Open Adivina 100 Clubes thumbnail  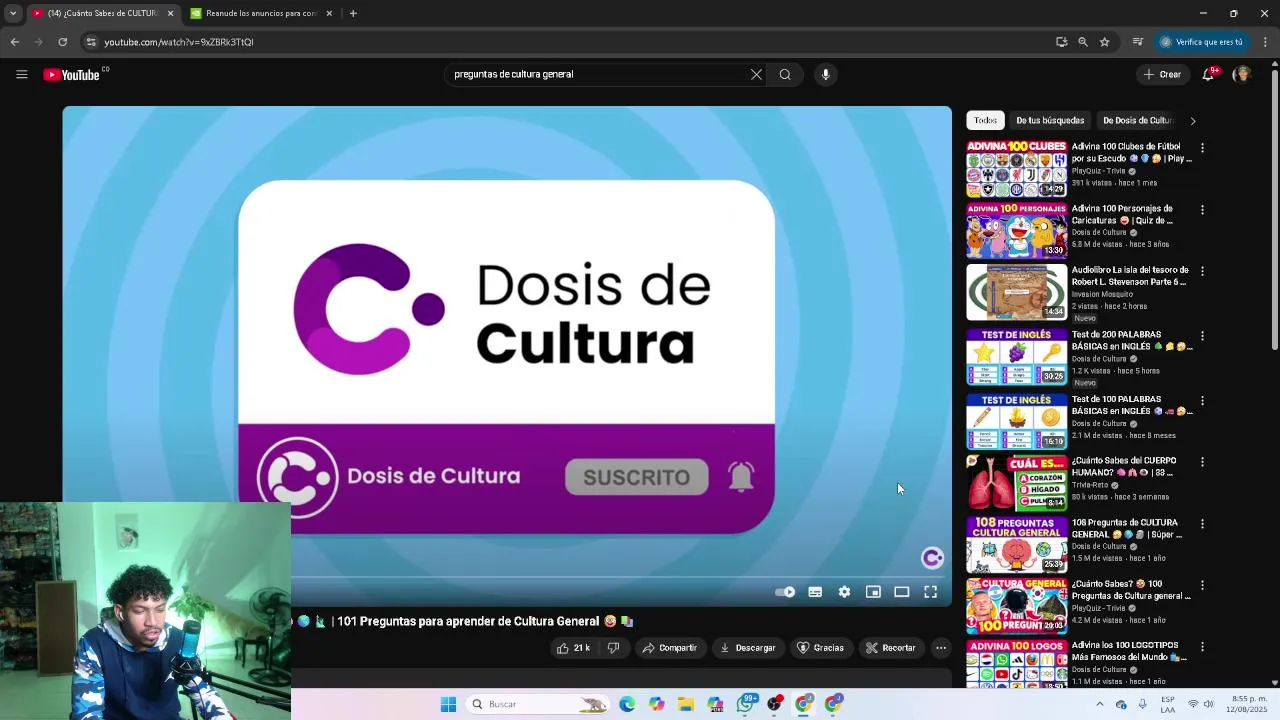pyautogui.click(x=1016, y=168)
